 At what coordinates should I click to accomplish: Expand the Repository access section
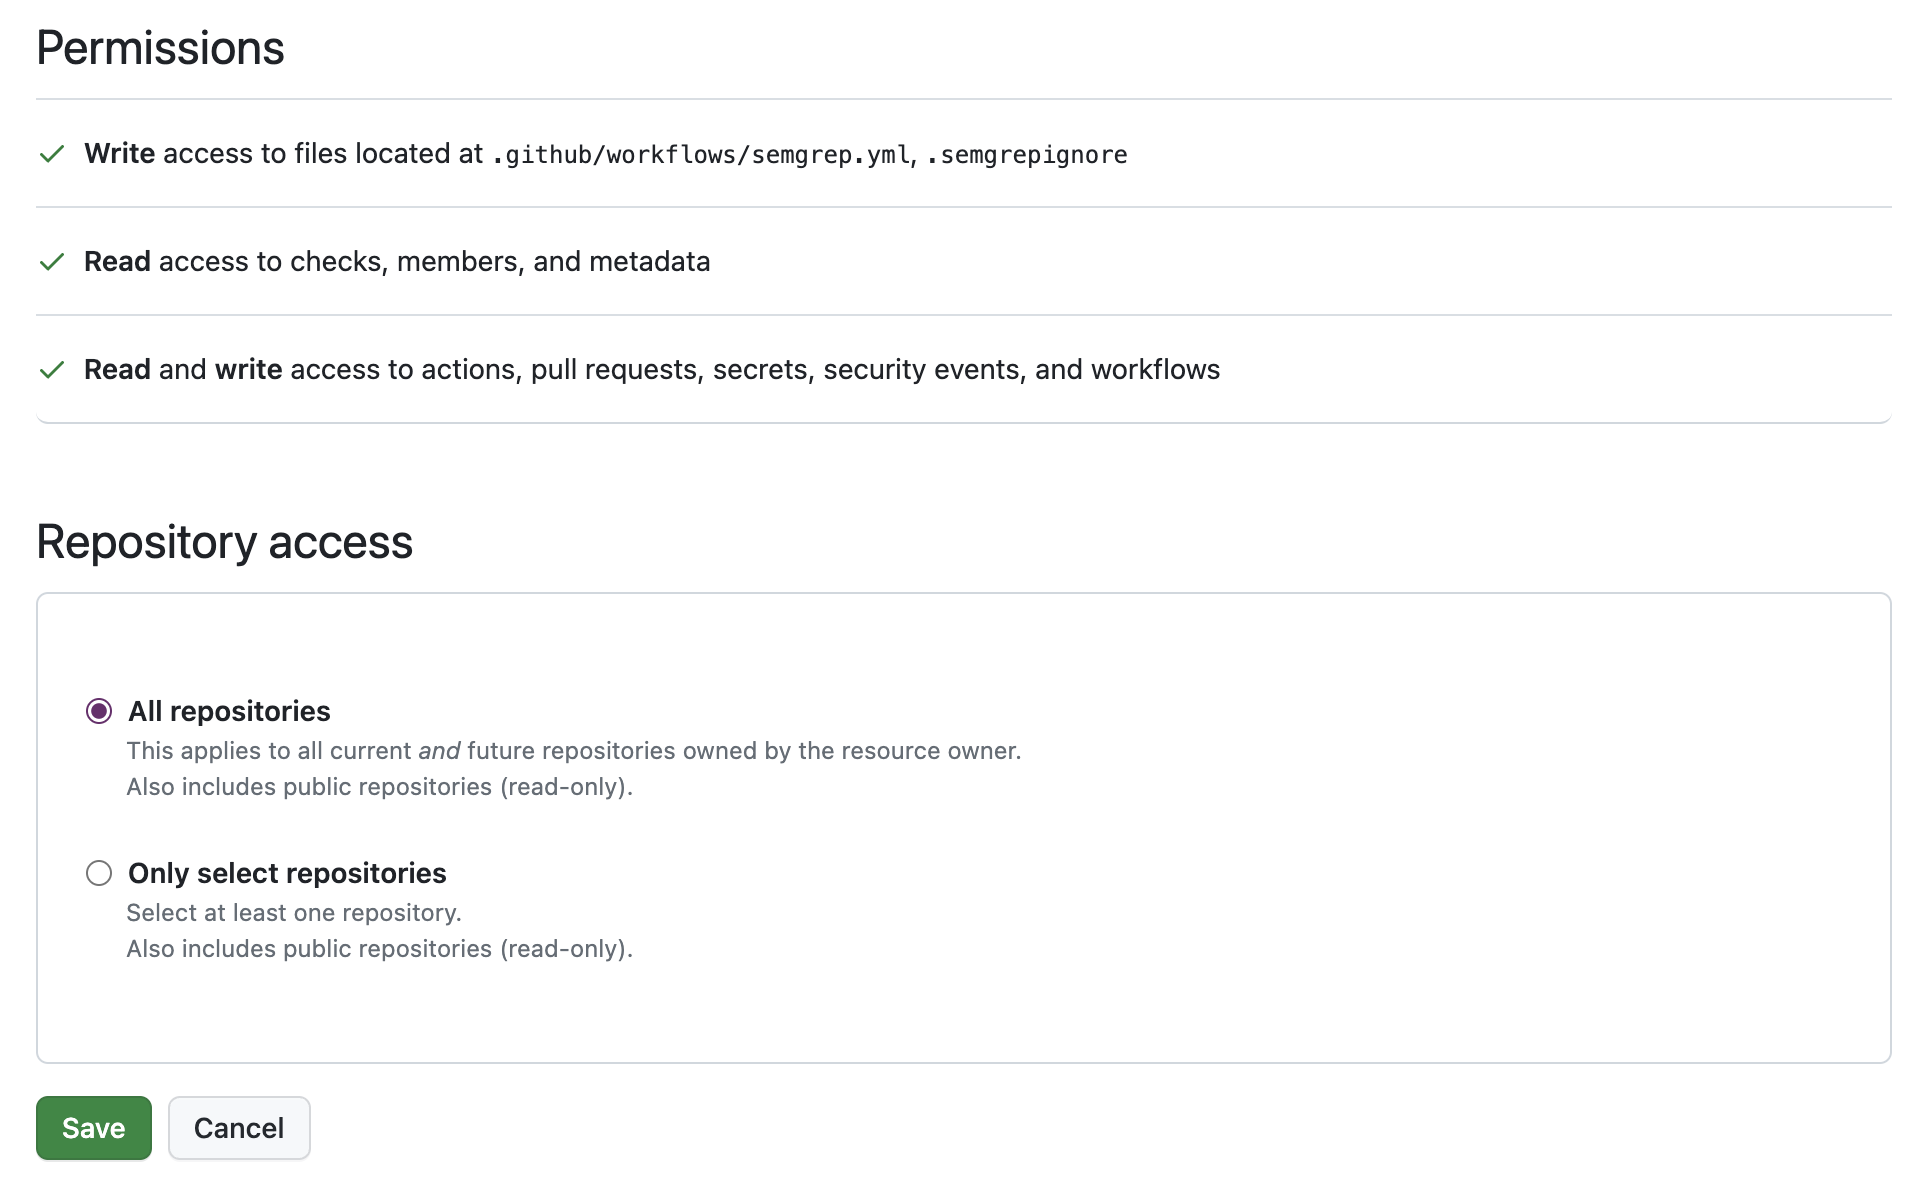pyautogui.click(x=224, y=542)
